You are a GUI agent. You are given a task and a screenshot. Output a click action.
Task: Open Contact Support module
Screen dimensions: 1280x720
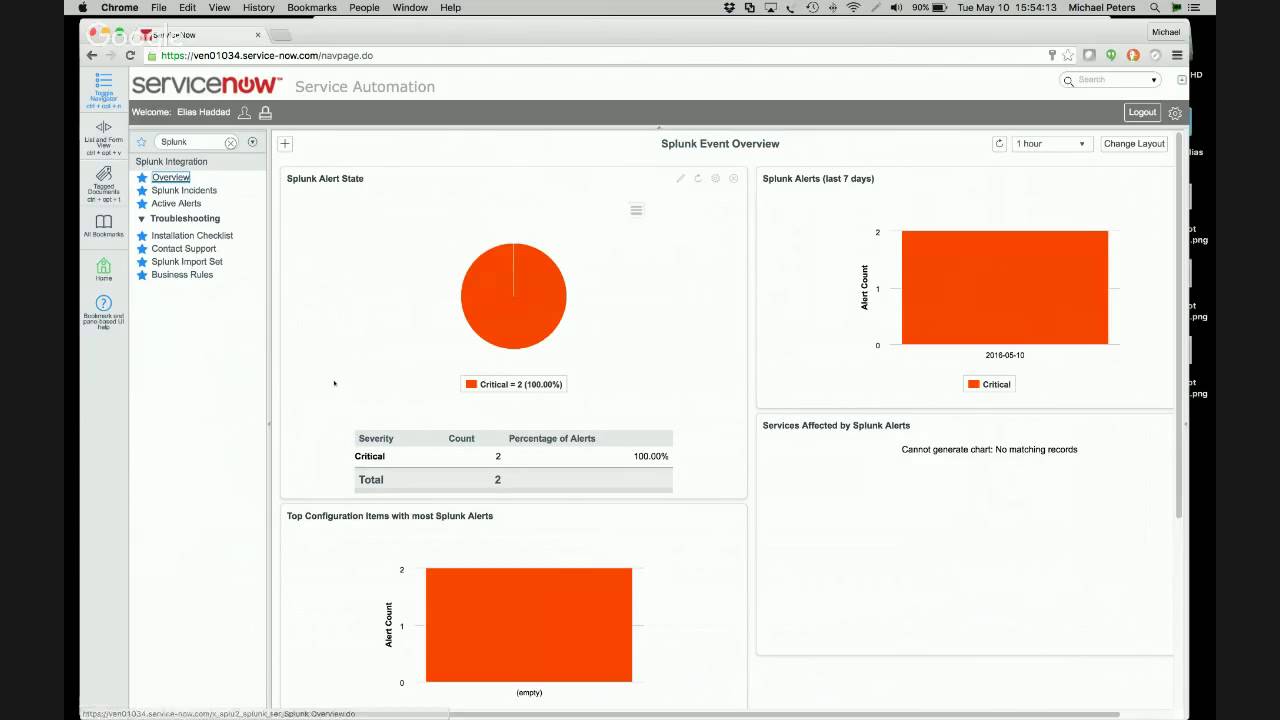183,249
